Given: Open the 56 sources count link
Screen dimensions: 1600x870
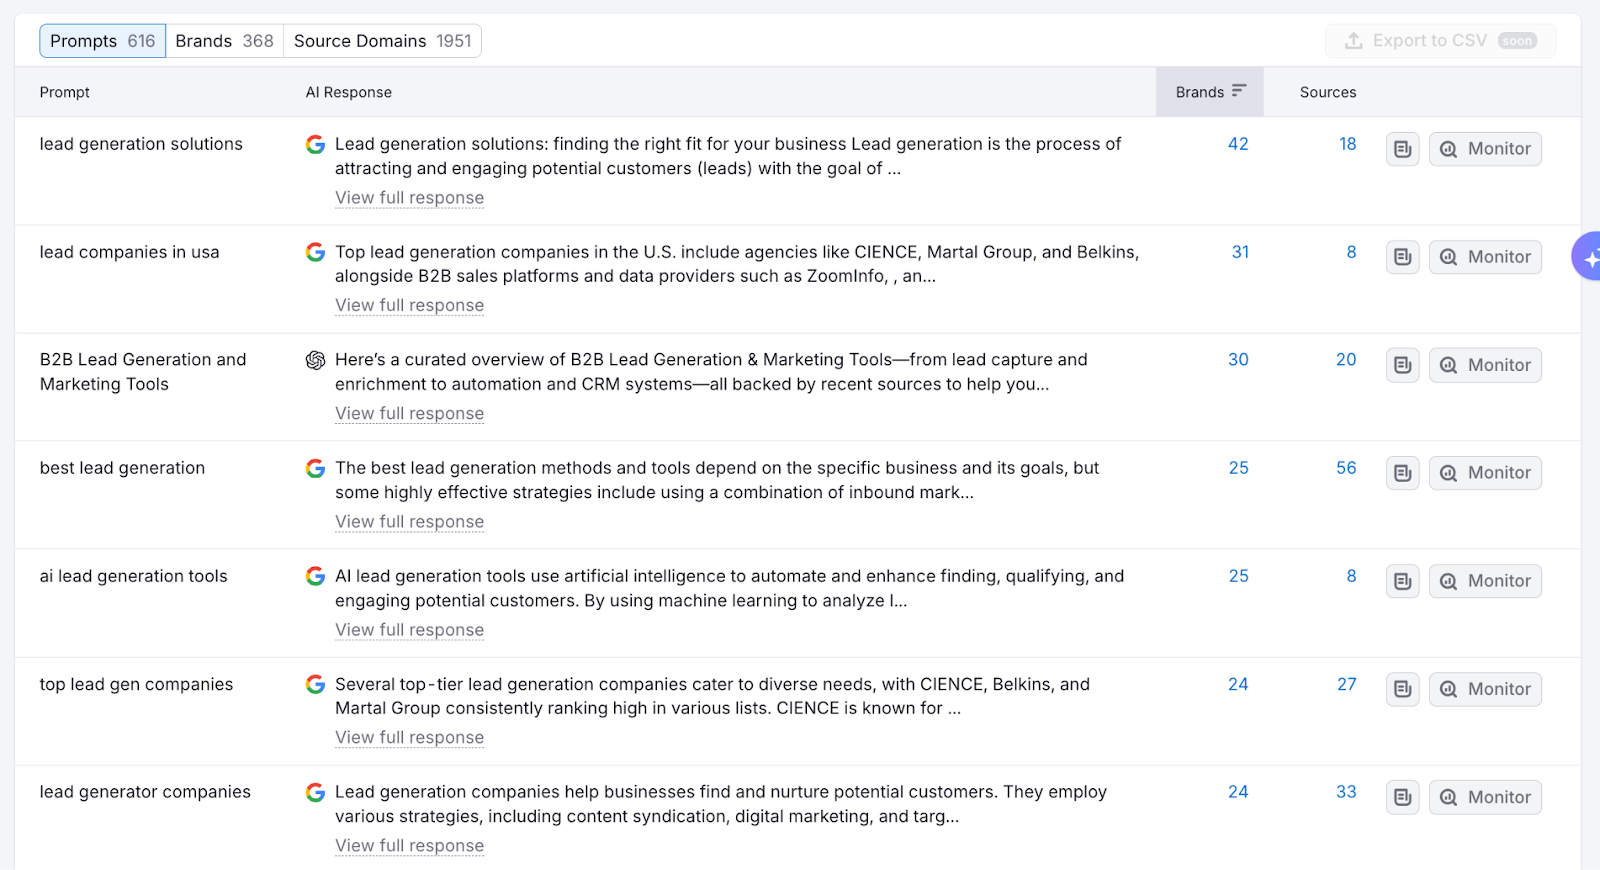Looking at the screenshot, I should [1346, 468].
